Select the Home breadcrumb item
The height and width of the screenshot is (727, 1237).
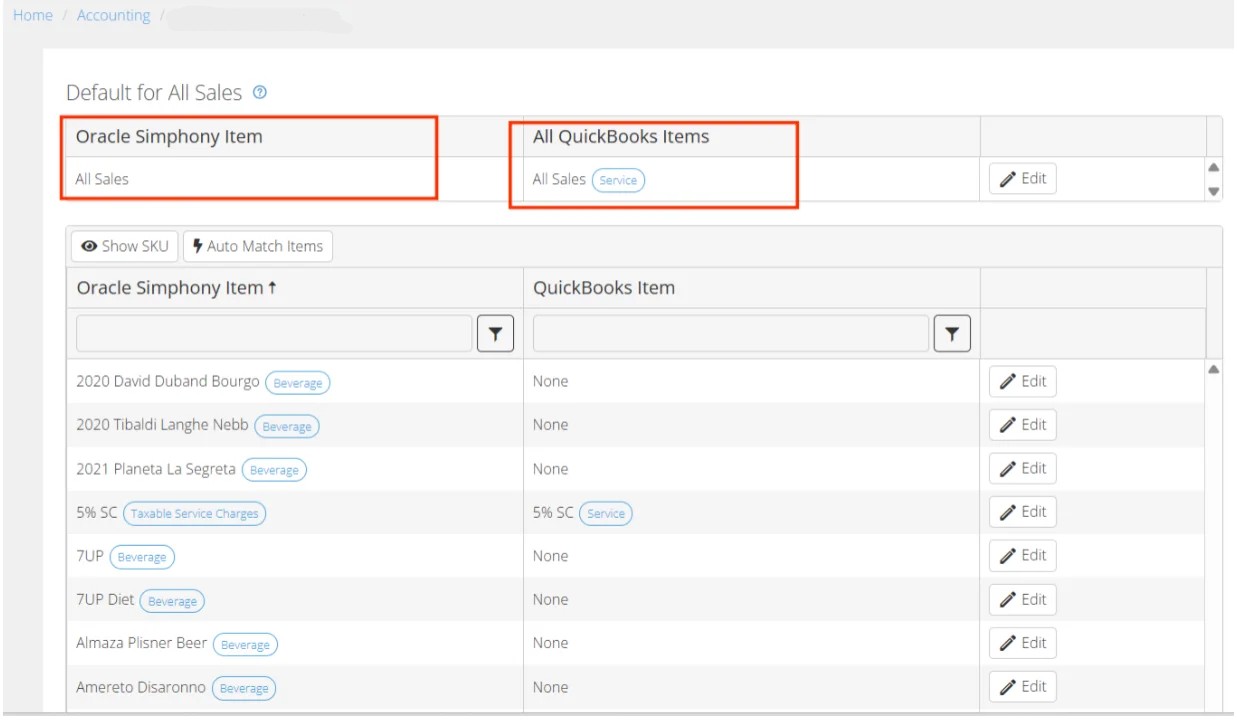(33, 15)
